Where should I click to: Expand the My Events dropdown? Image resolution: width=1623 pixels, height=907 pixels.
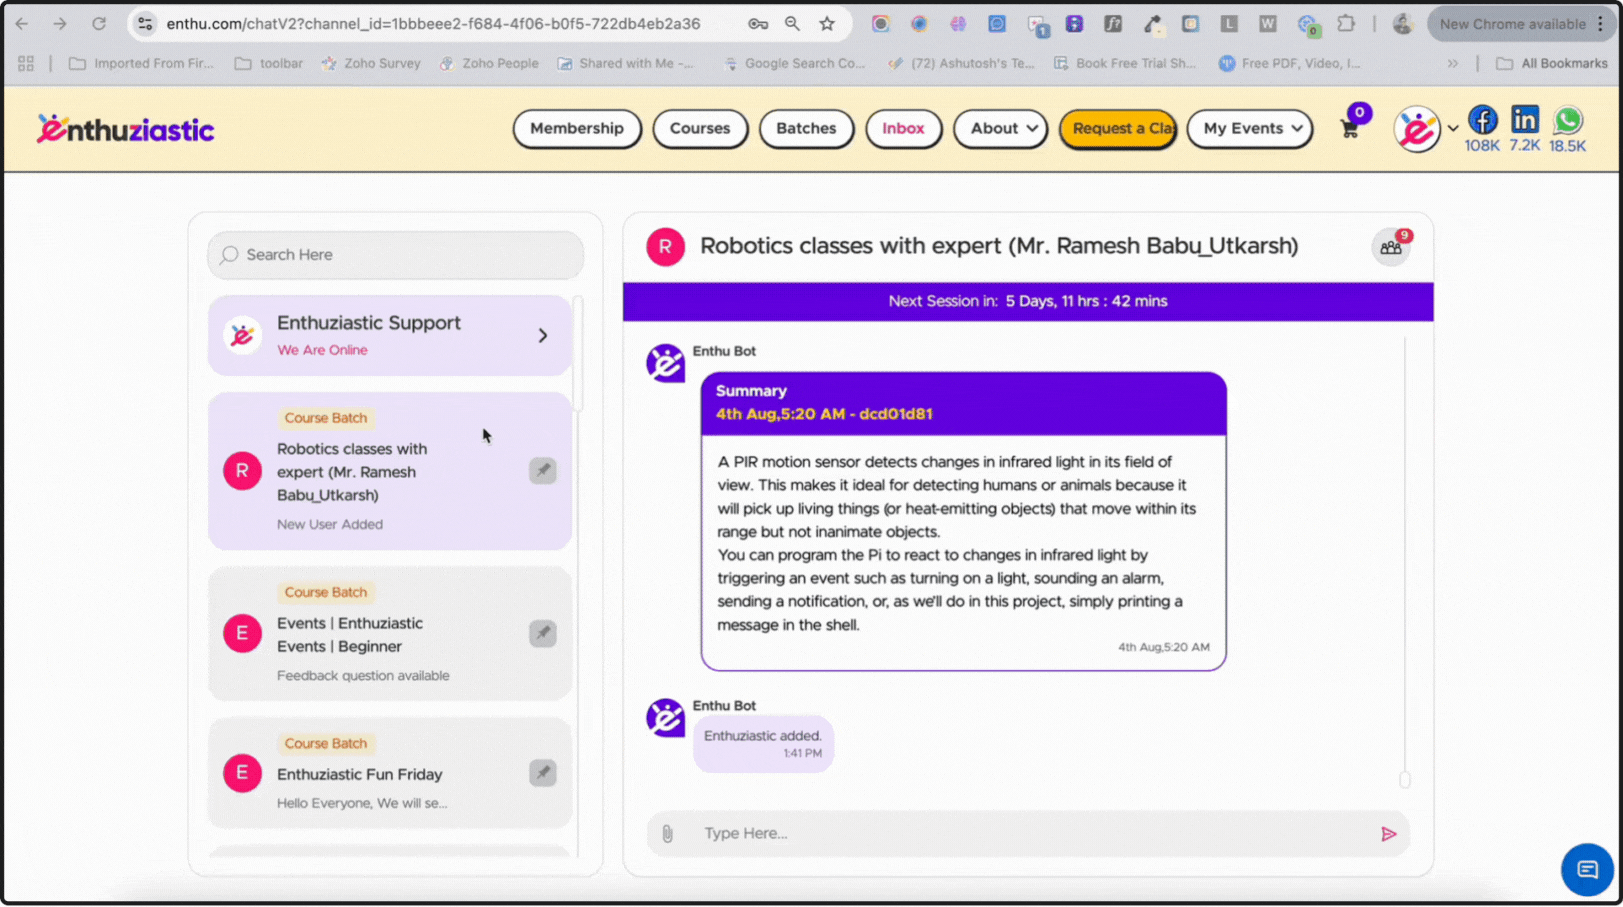(1249, 129)
